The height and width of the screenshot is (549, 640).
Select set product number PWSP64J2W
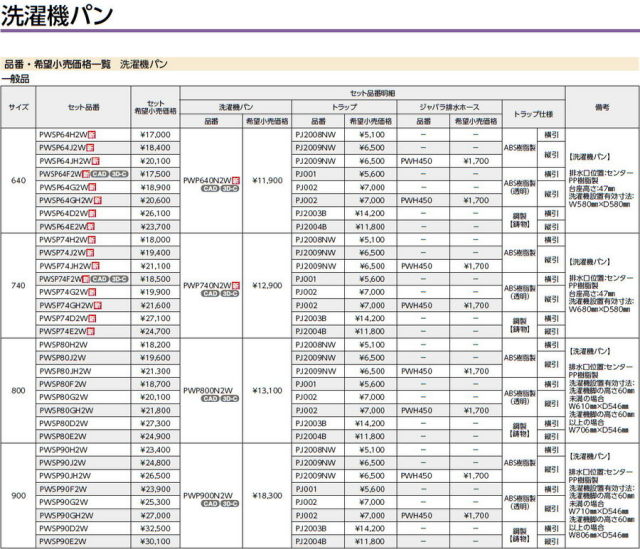tap(62, 148)
